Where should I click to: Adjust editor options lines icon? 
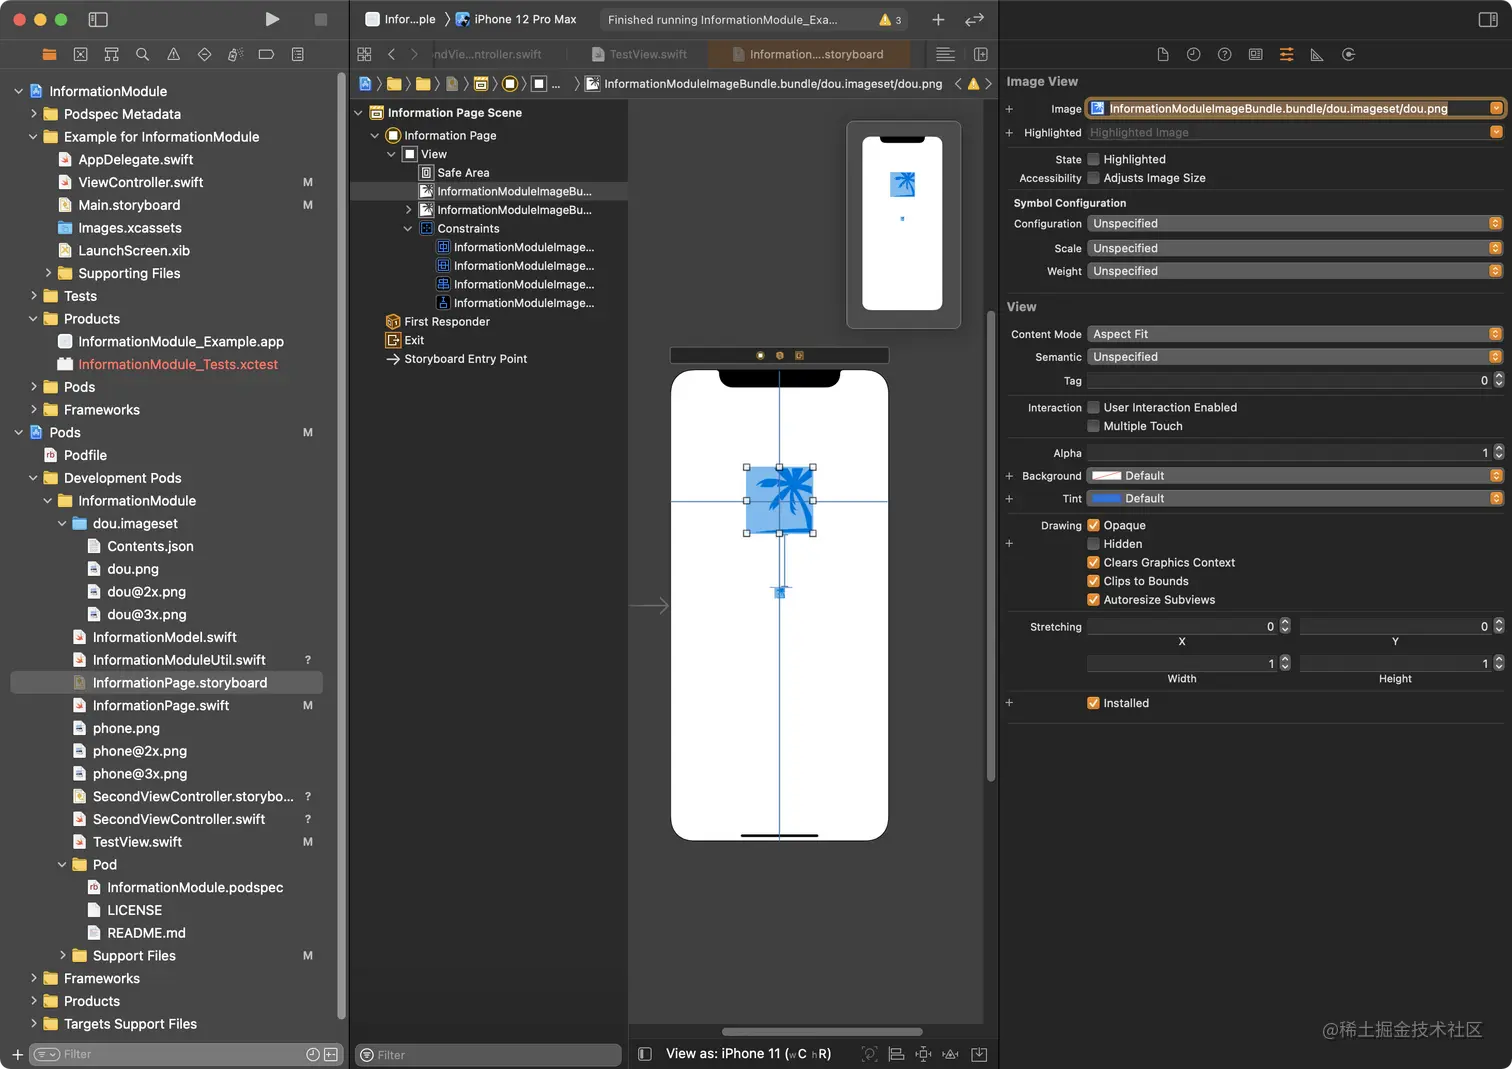coord(945,54)
